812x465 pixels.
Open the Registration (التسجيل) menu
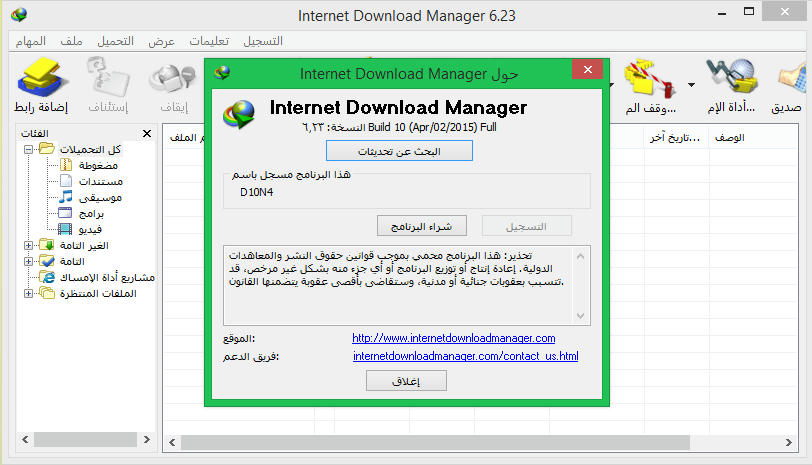point(263,41)
